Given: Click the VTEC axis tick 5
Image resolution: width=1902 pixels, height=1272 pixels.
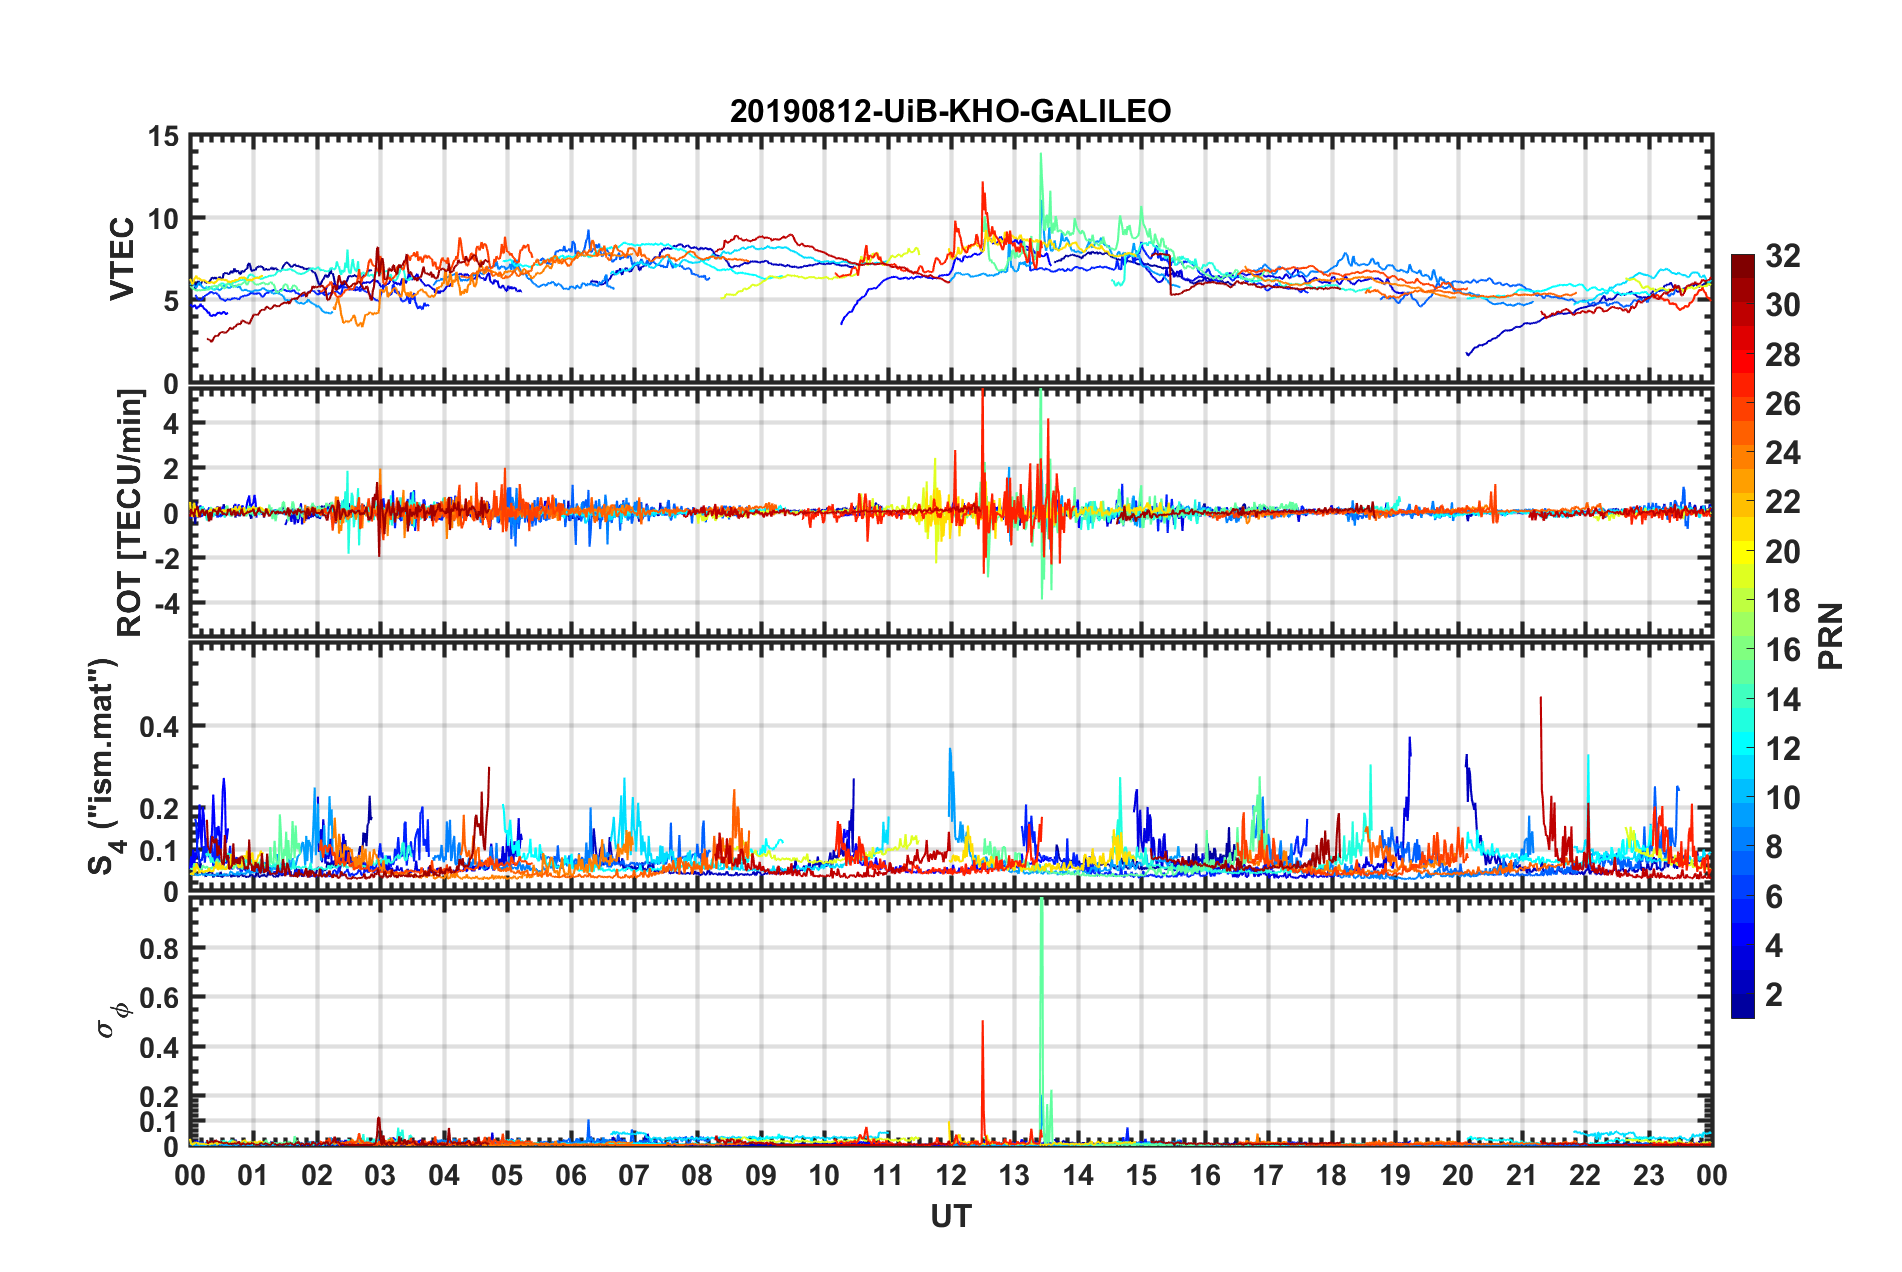Looking at the screenshot, I should [171, 301].
